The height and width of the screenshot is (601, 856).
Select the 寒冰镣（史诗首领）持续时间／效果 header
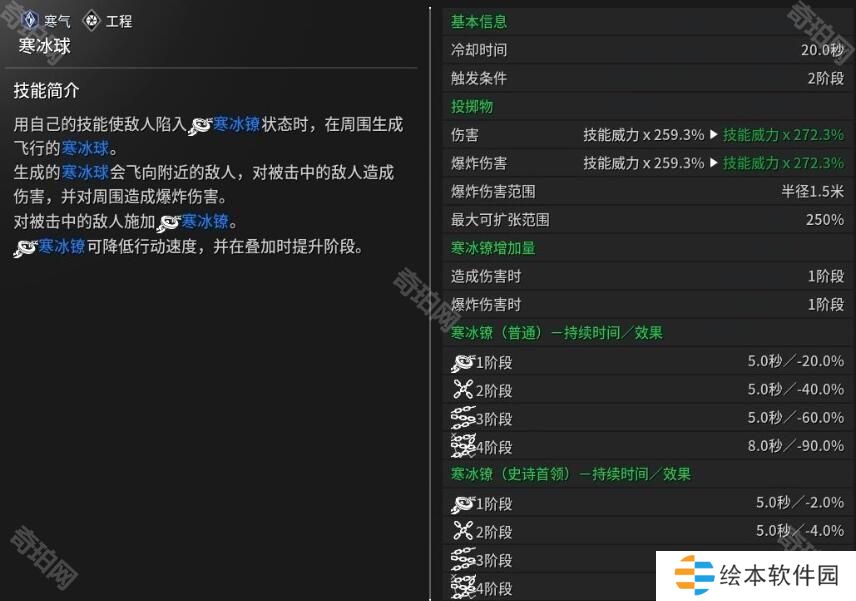tap(570, 474)
